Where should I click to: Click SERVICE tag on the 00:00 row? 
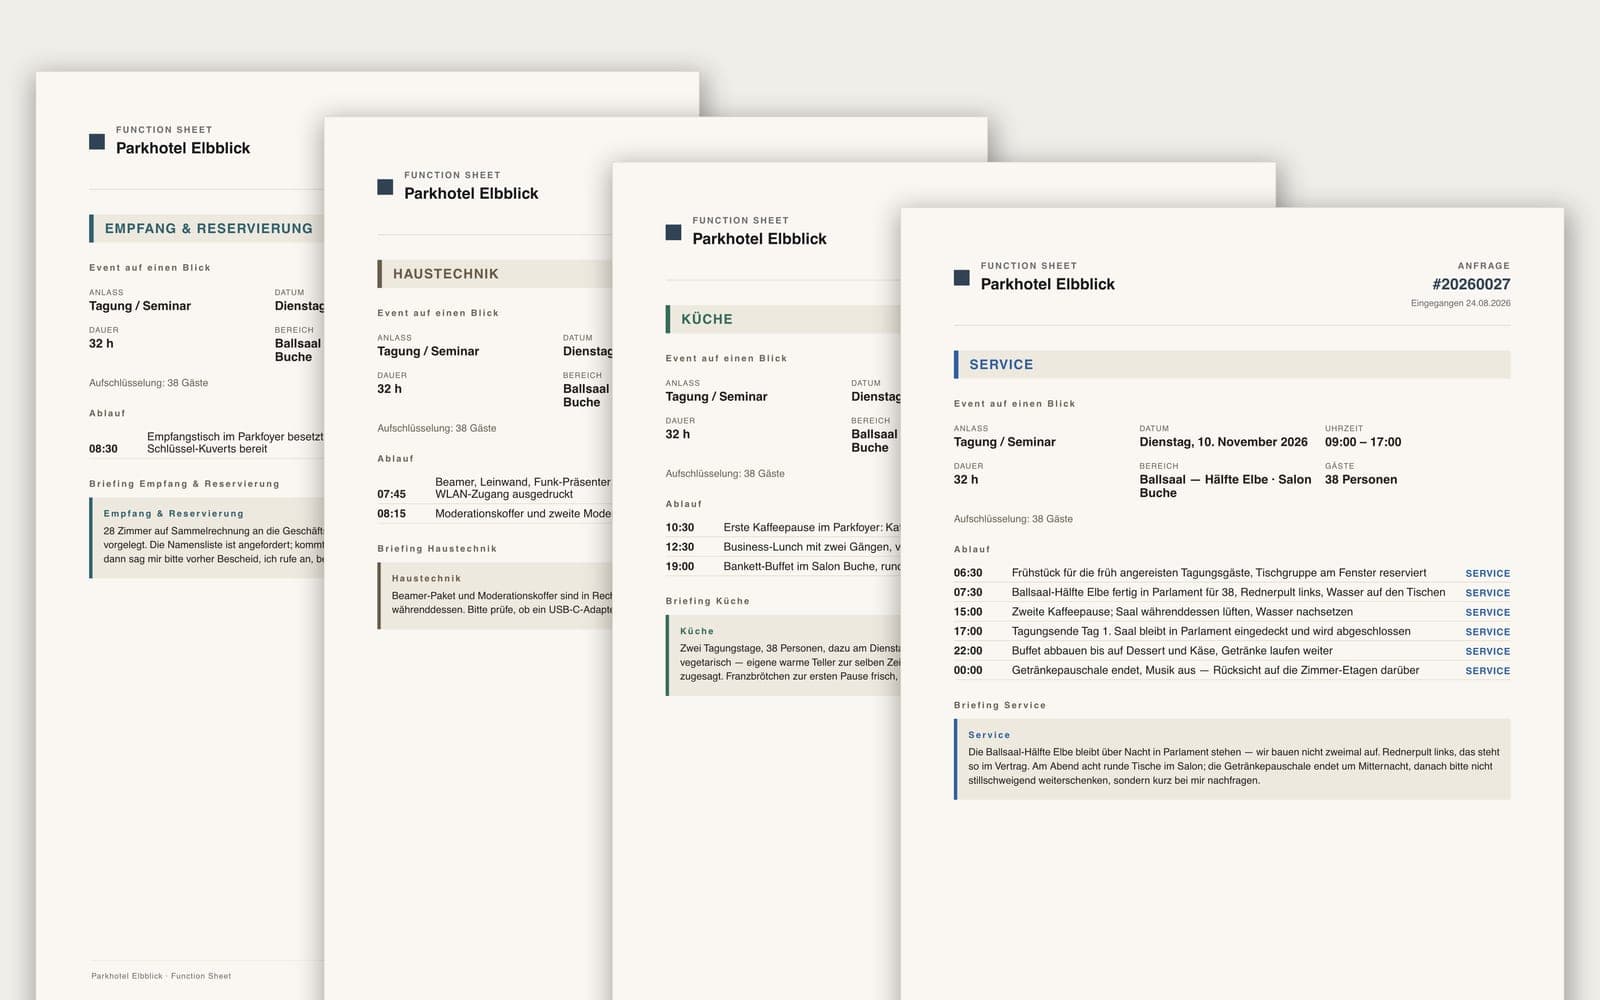click(x=1488, y=671)
